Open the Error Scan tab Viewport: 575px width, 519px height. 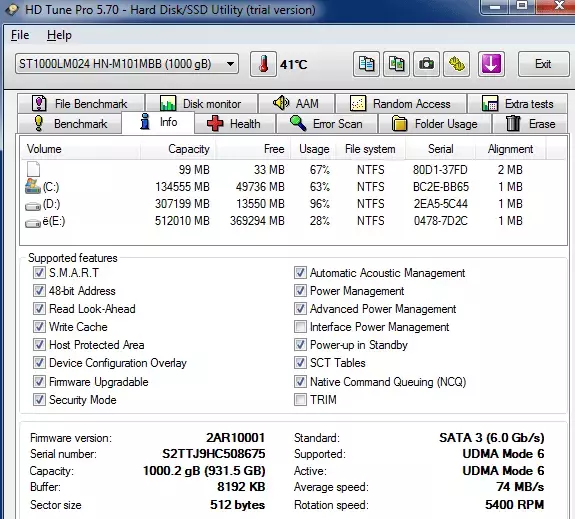327,124
